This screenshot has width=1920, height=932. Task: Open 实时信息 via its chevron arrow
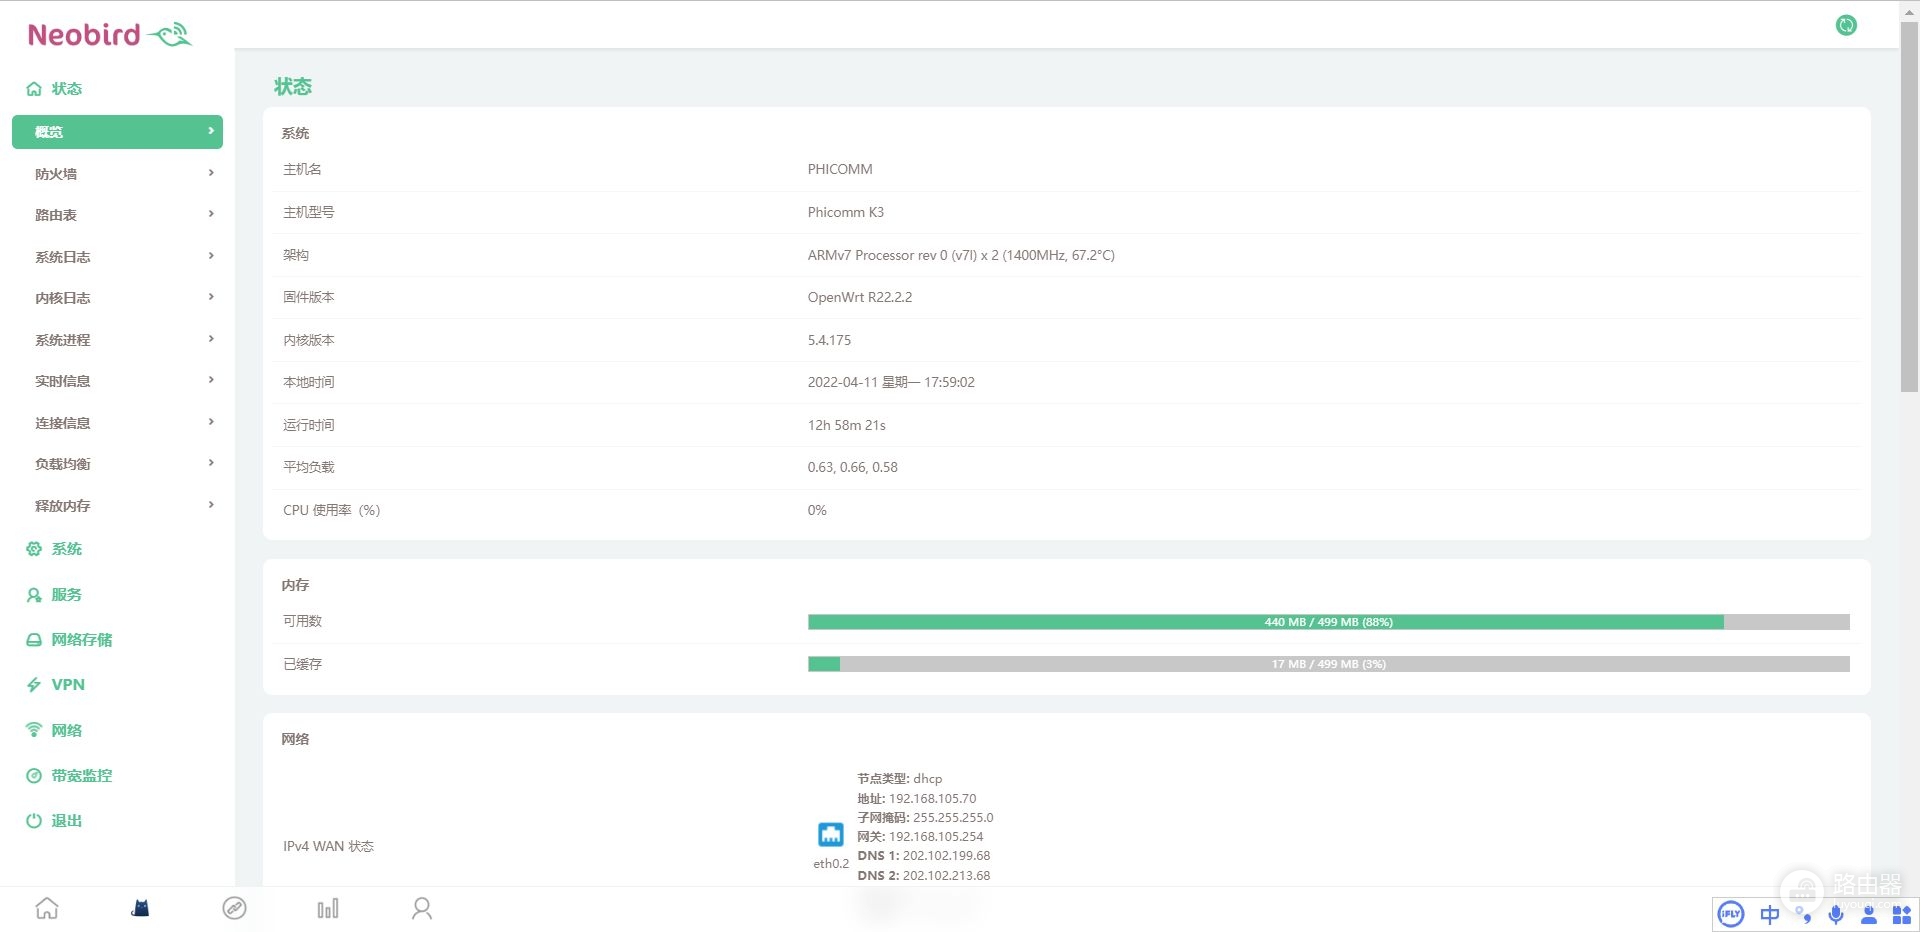coord(211,380)
